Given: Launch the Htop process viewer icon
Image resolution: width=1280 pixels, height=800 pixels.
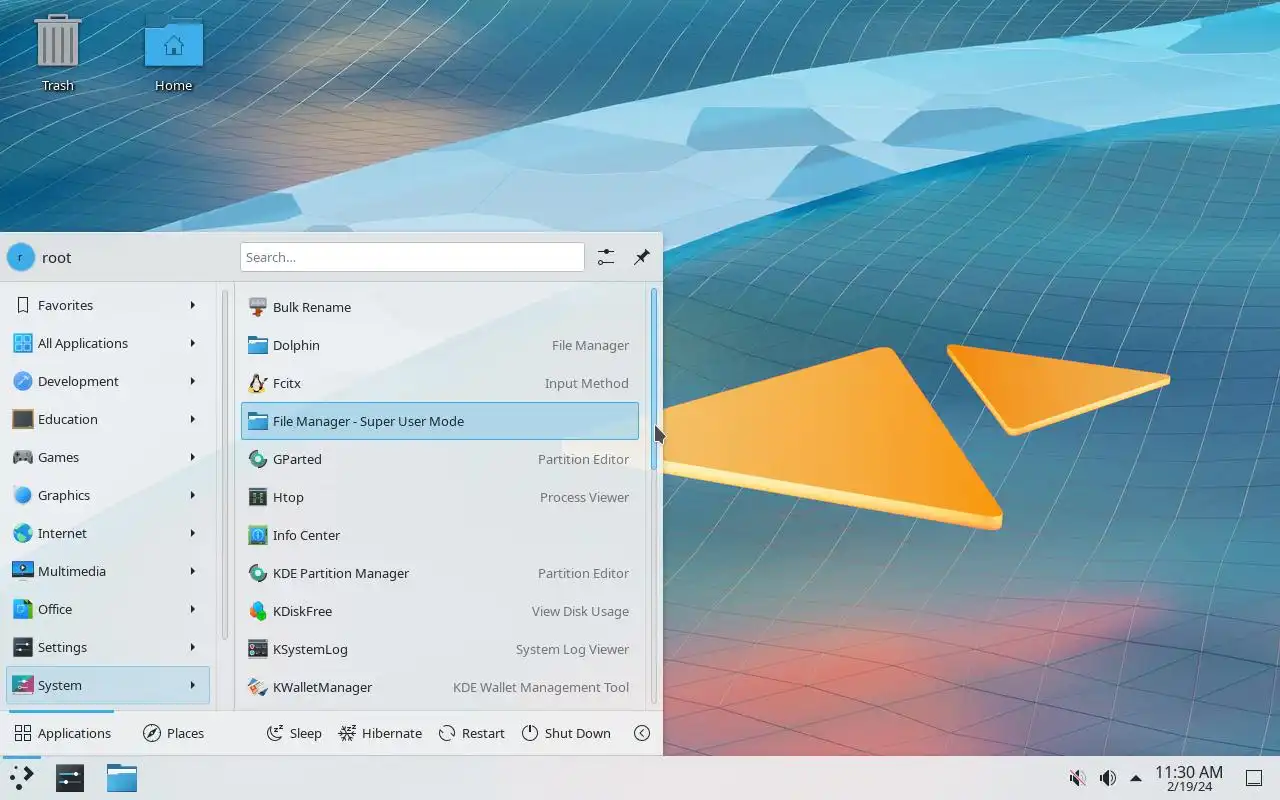Looking at the screenshot, I should coord(257,497).
